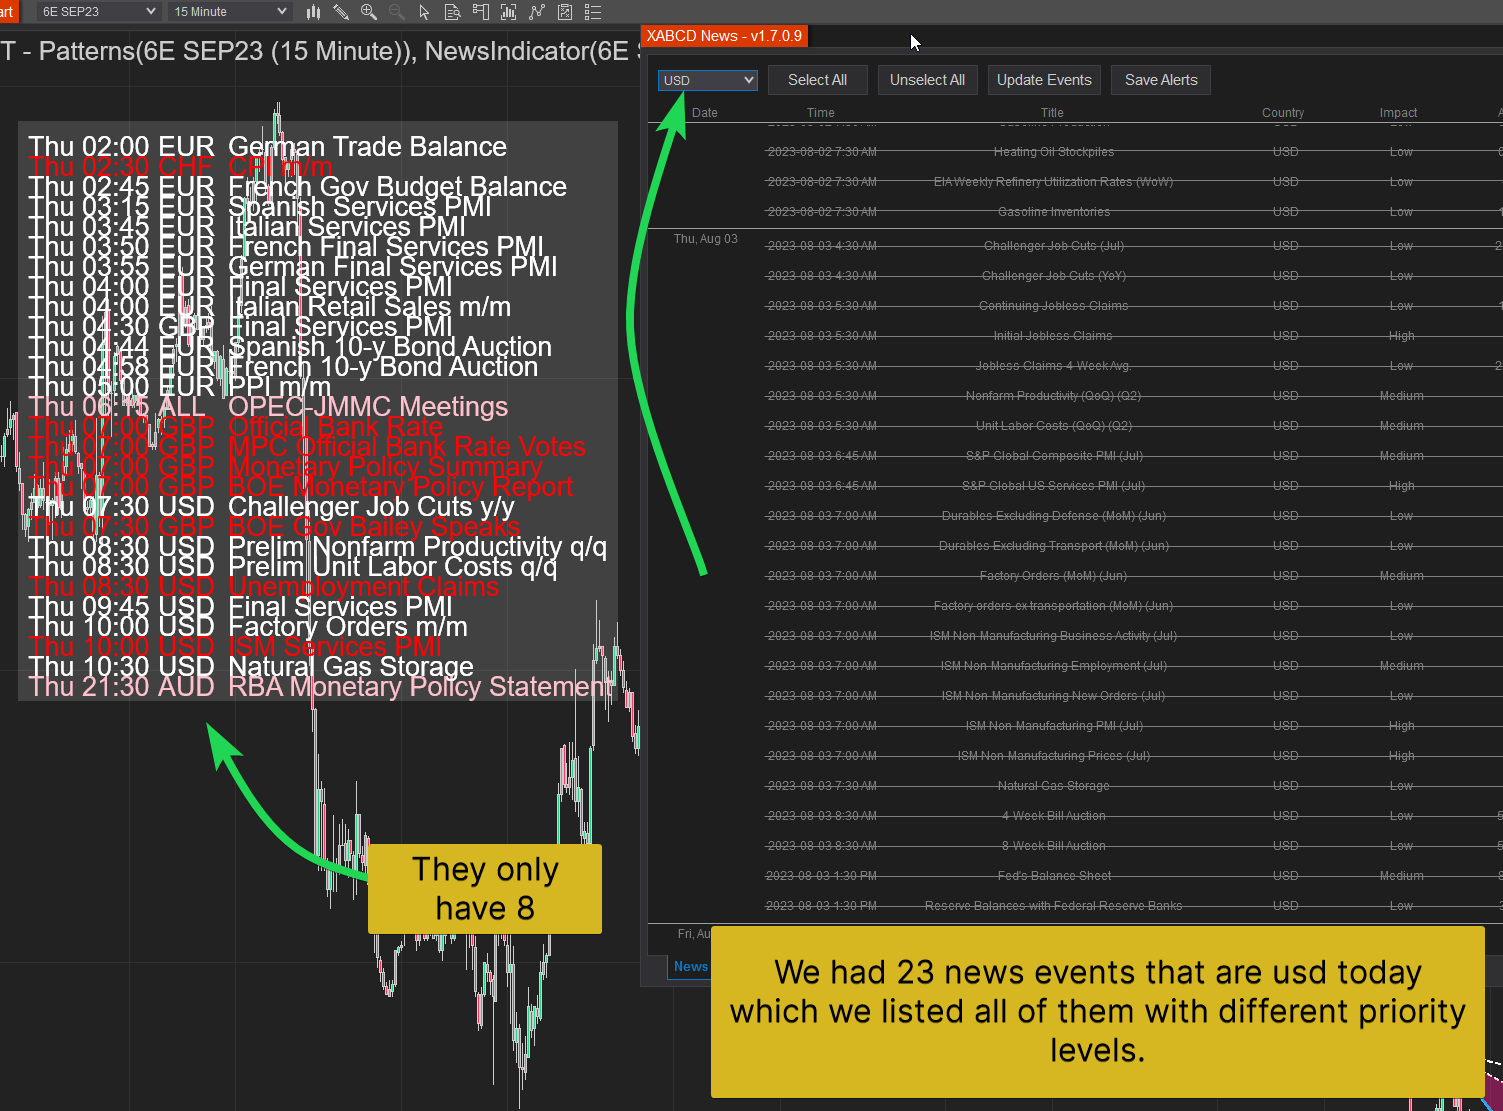This screenshot has height=1111, width=1503.
Task: Open the indicator list icon
Action: [x=593, y=12]
